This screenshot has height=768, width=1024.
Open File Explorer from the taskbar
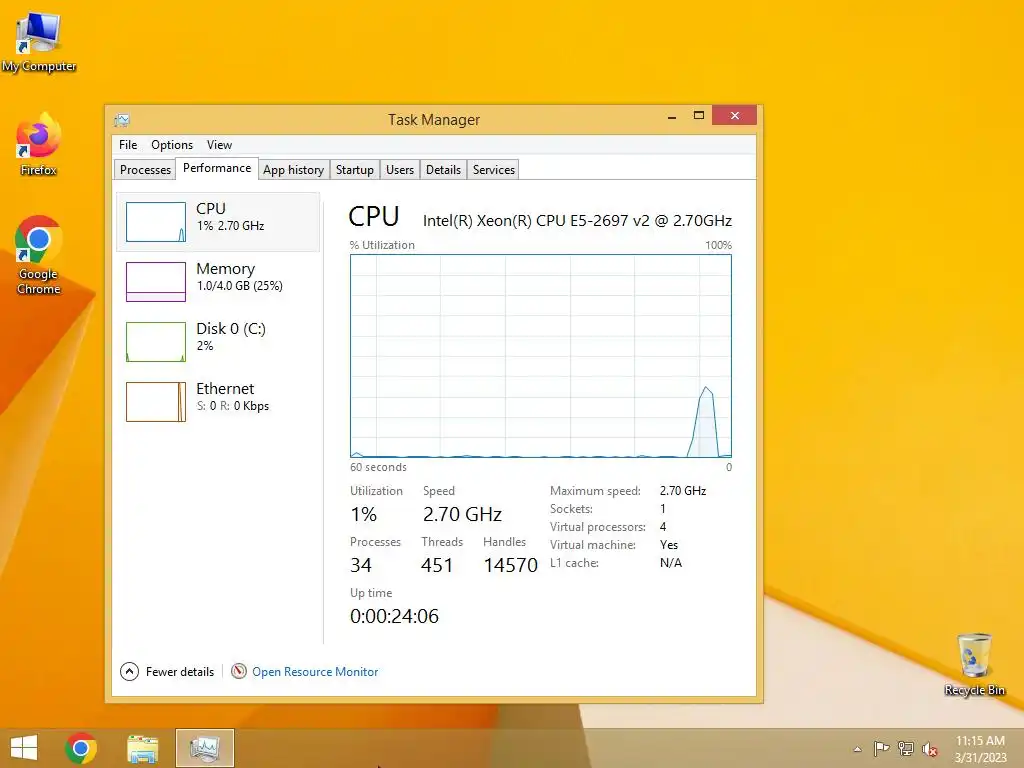click(x=142, y=748)
